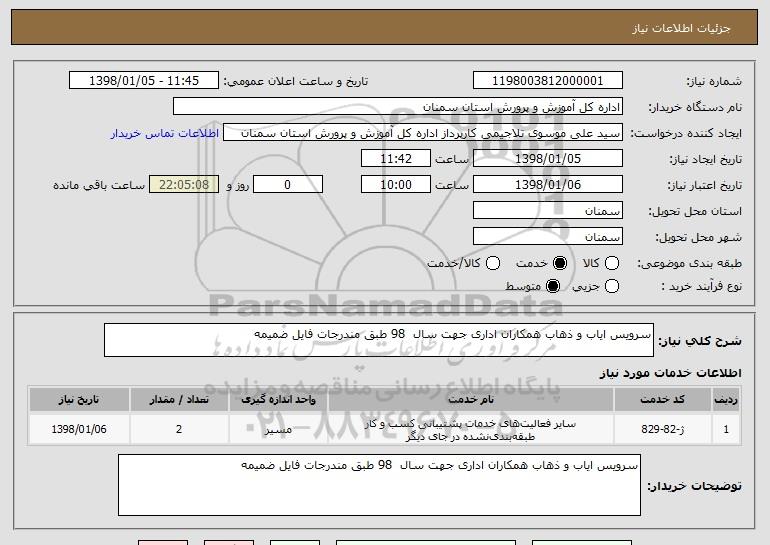
Task: Click the validity date field 1398/01/06
Action: click(x=548, y=185)
